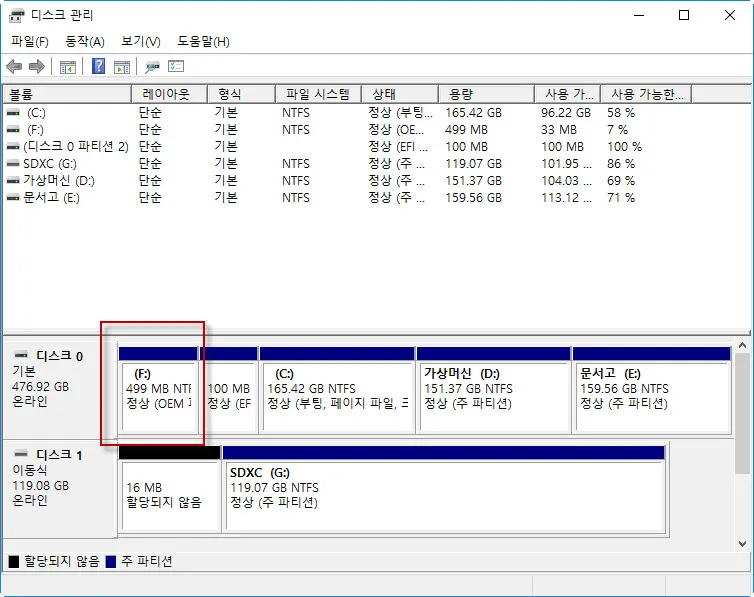Click the 58 % free percentage cell

pos(621,113)
